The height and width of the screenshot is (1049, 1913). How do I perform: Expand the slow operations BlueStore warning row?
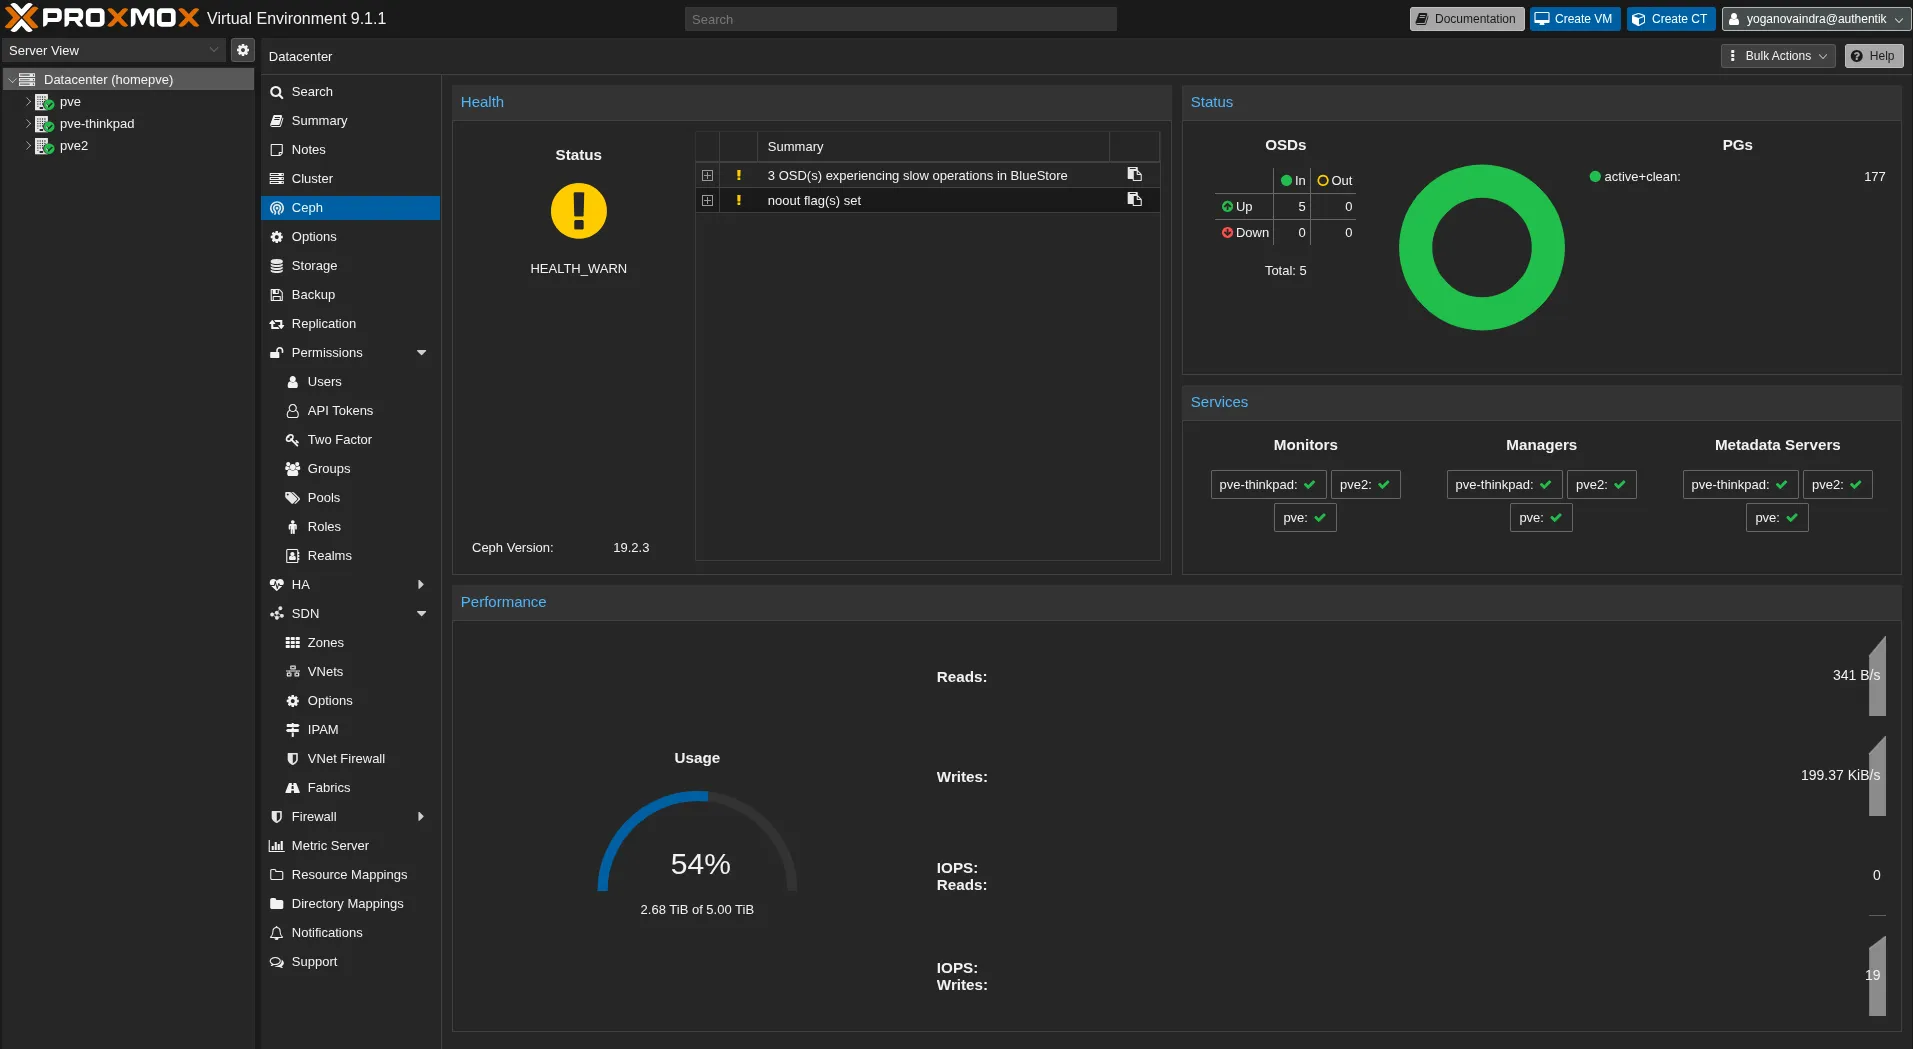click(707, 175)
